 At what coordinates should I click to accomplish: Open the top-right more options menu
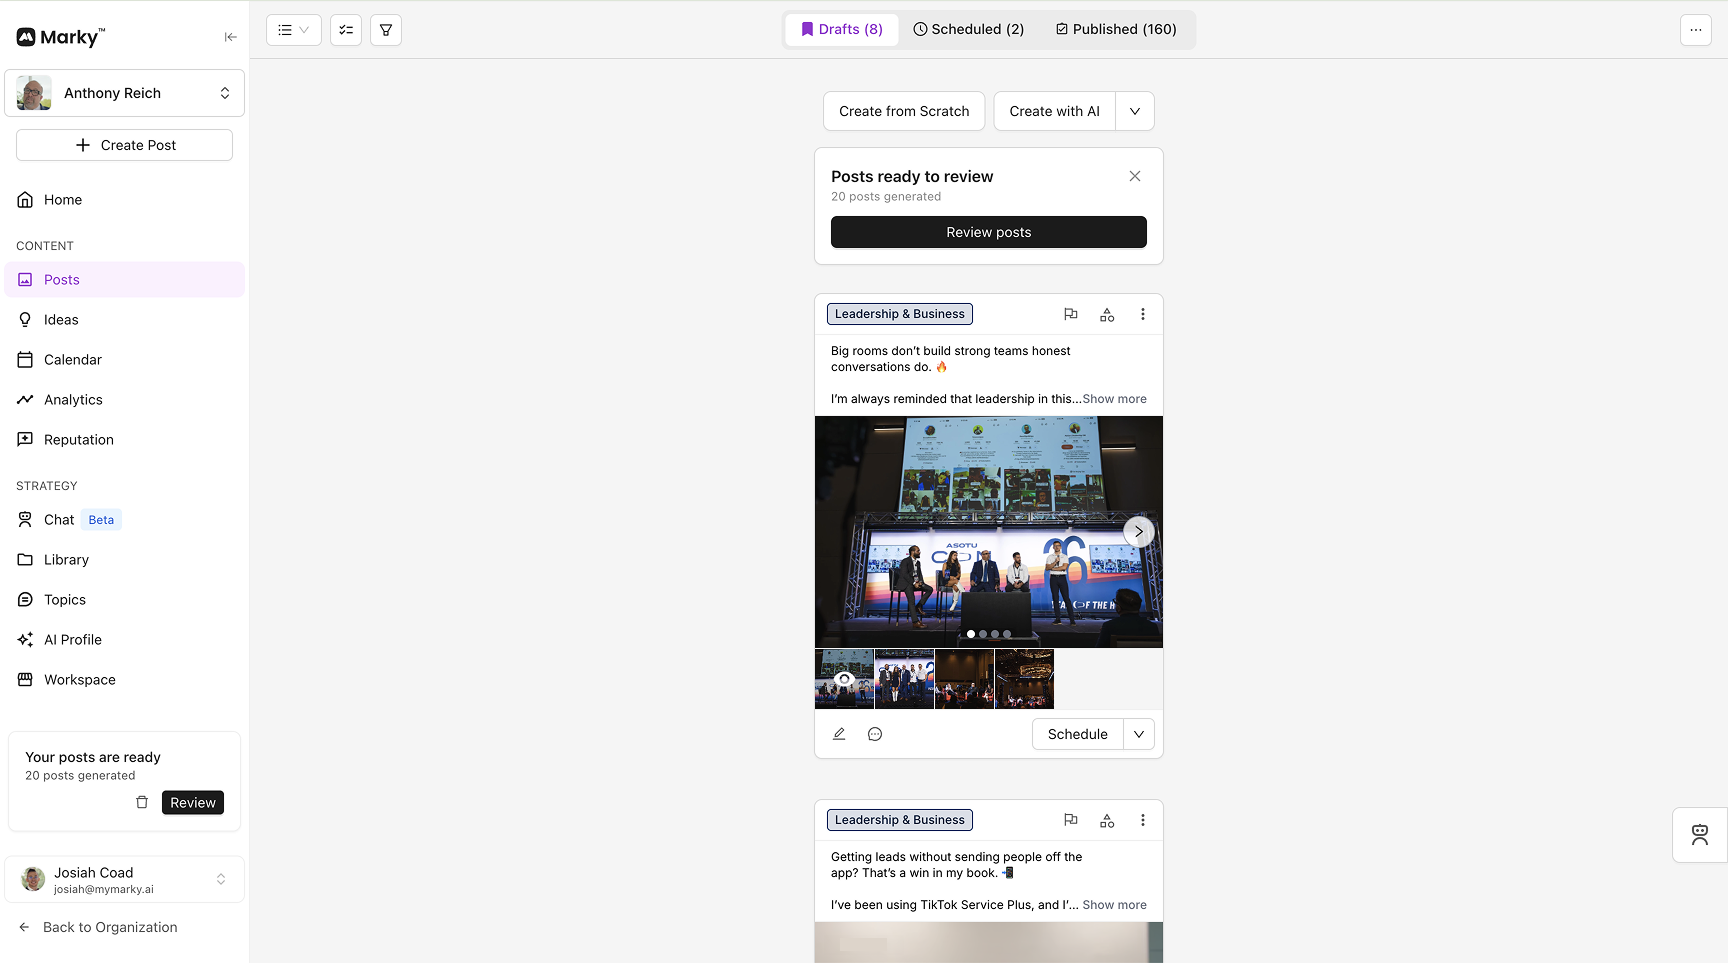[x=1696, y=30]
